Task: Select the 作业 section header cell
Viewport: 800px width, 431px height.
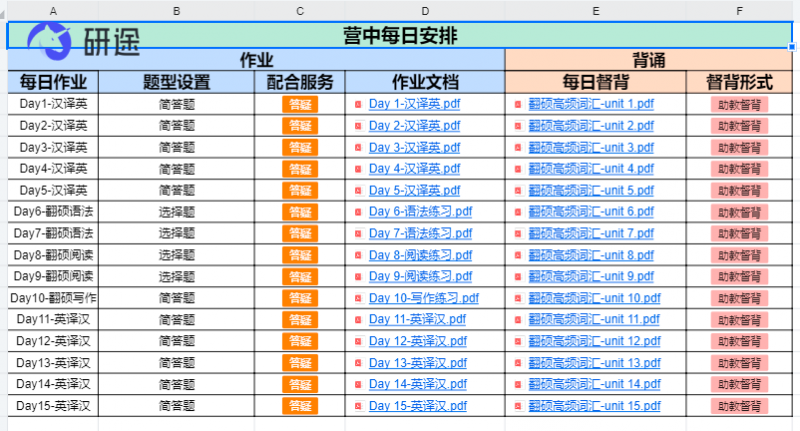Action: pyautogui.click(x=256, y=60)
